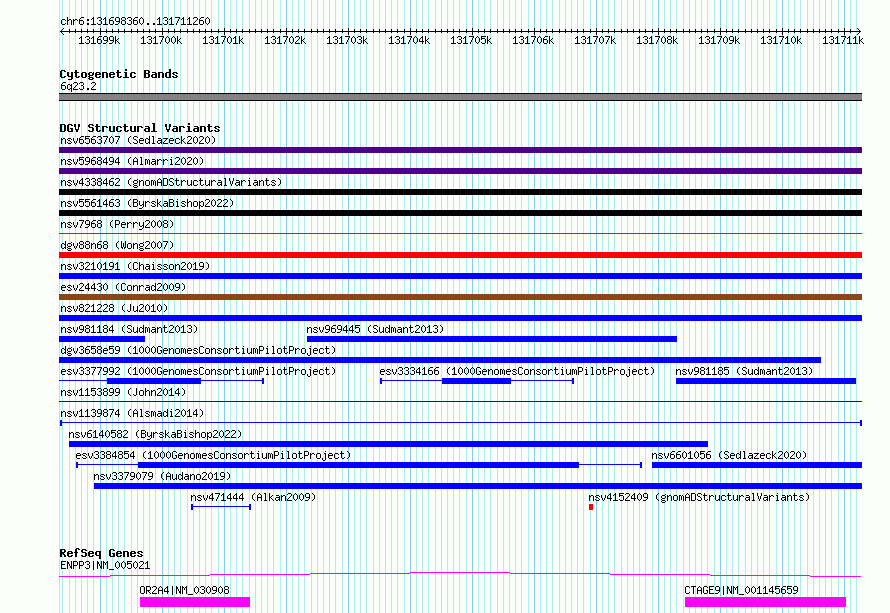Screen dimensions: 890x613
Task: Click the red dgv88n68 variant bar
Action: point(460,255)
